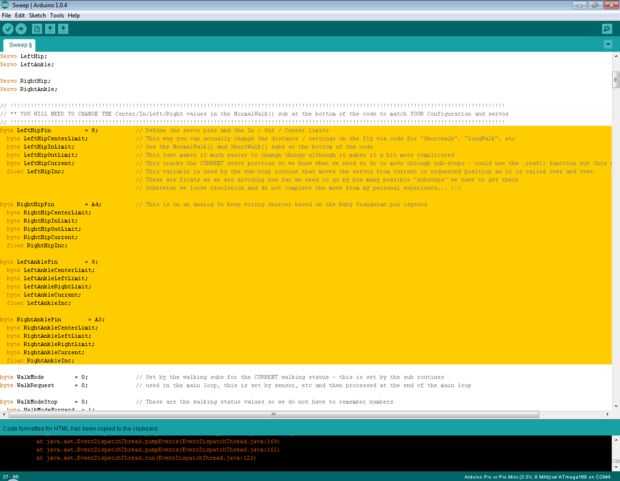This screenshot has height=481, width=620.
Task: Click the 'LeftHipOutLimit;' code line
Action: (x=42, y=155)
